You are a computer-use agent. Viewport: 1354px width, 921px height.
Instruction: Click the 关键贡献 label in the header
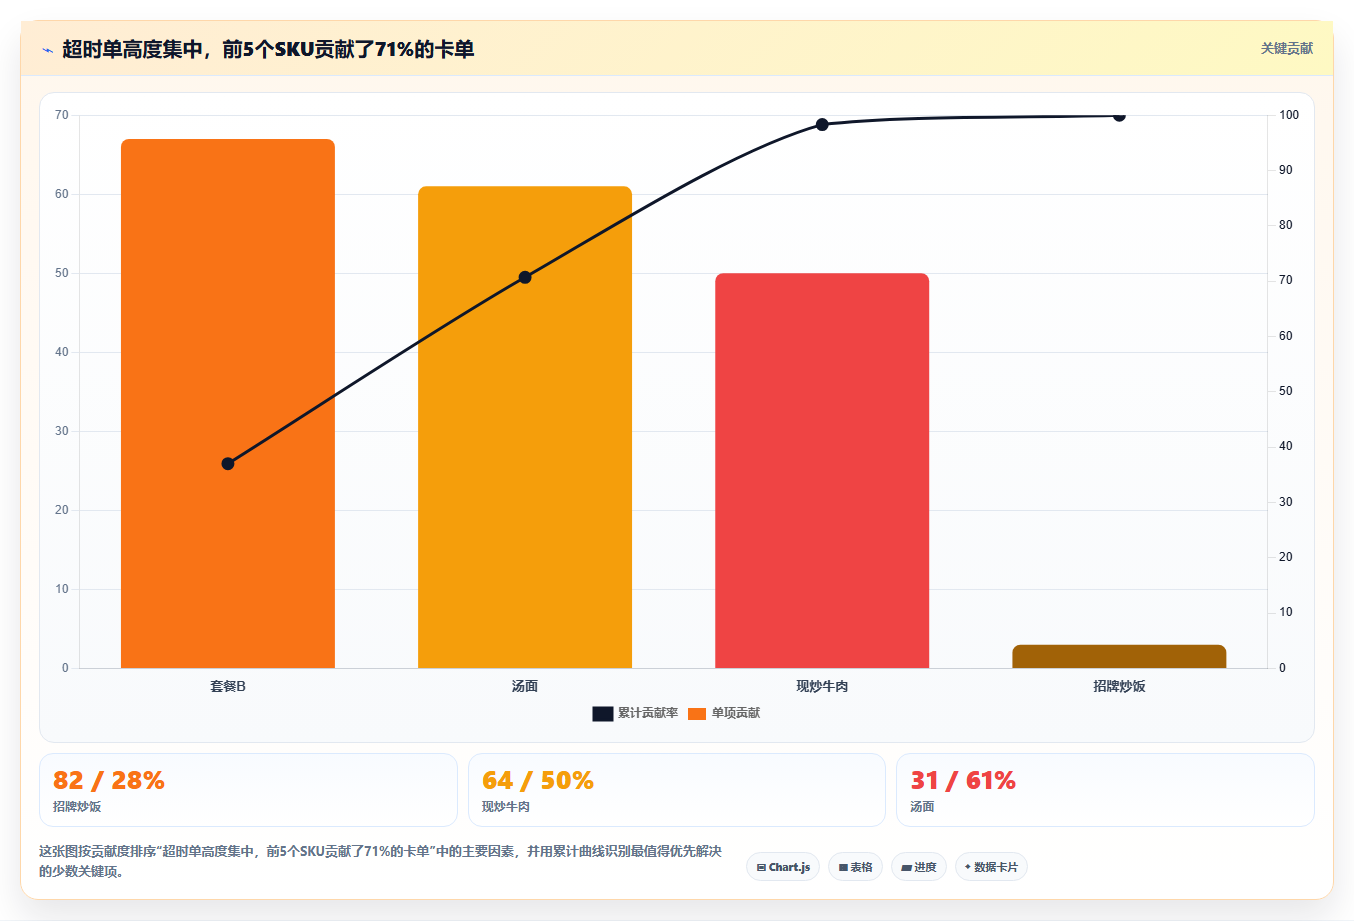(x=1286, y=48)
